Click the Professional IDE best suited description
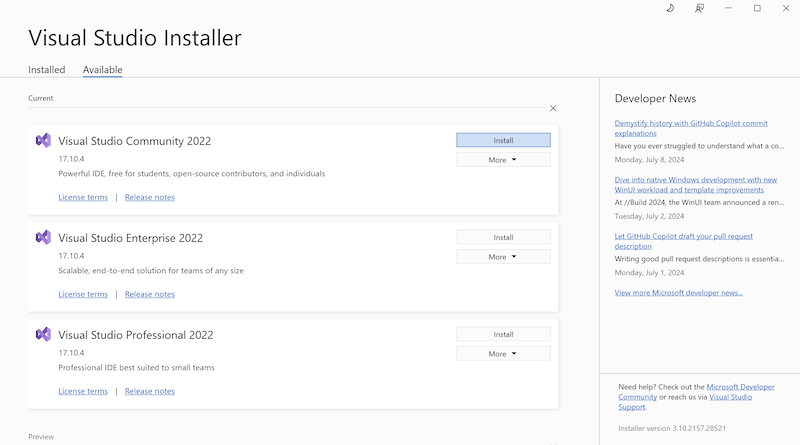 136,367
